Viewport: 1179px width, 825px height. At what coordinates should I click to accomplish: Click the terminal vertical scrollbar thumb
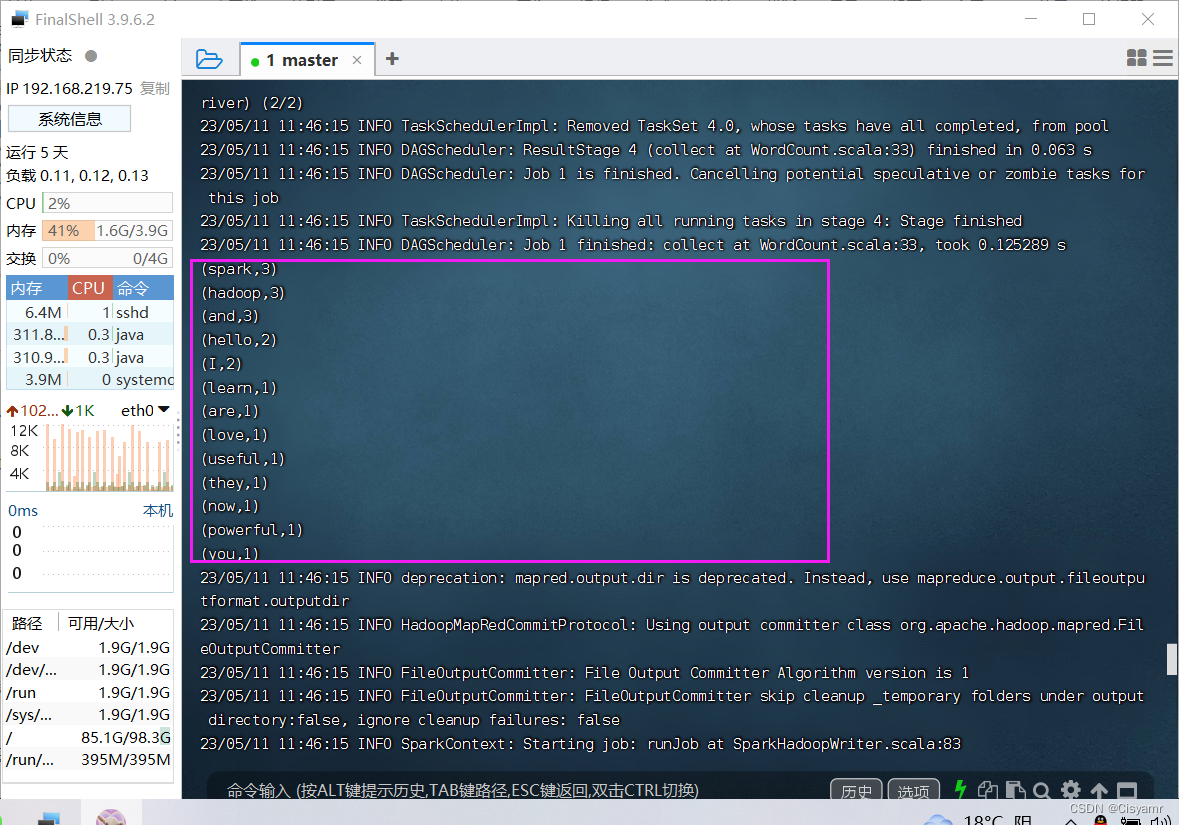1171,660
